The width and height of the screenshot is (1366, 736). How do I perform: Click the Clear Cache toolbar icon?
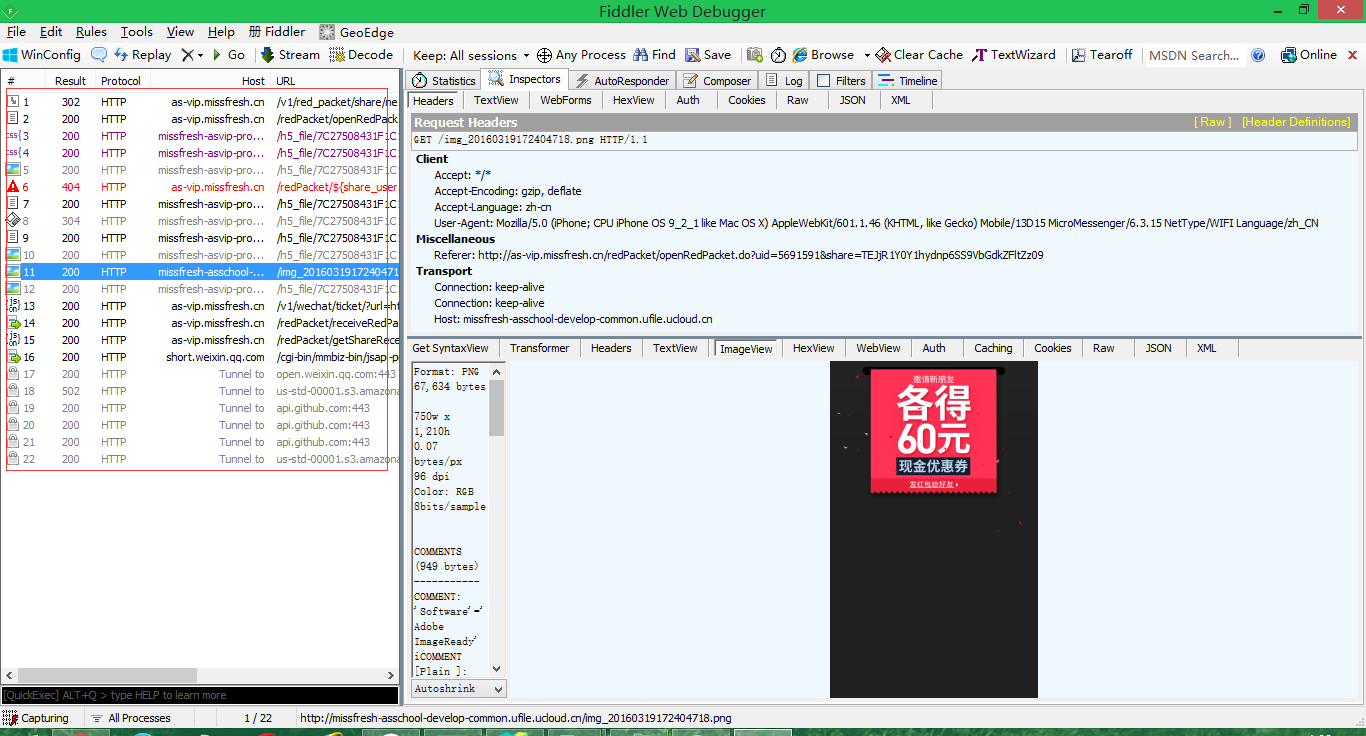(x=883, y=55)
